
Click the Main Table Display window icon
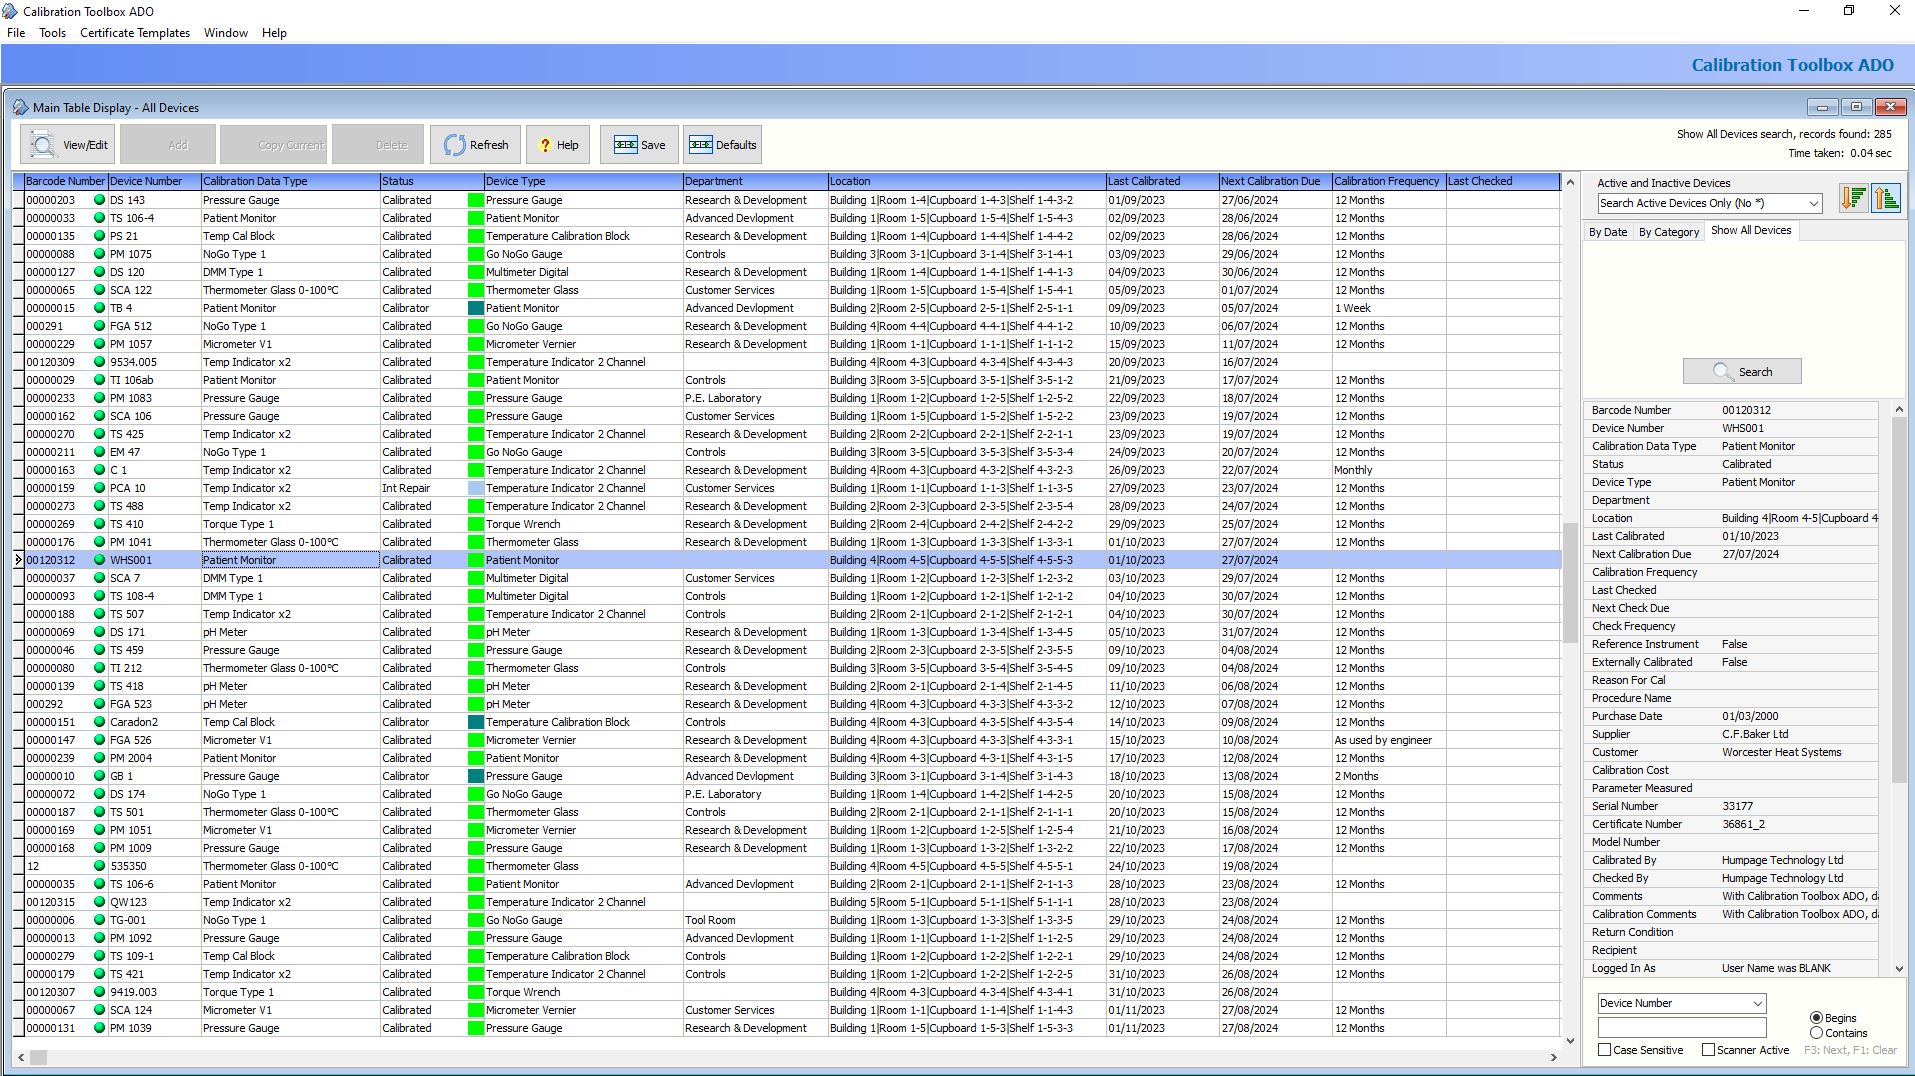coord(21,107)
